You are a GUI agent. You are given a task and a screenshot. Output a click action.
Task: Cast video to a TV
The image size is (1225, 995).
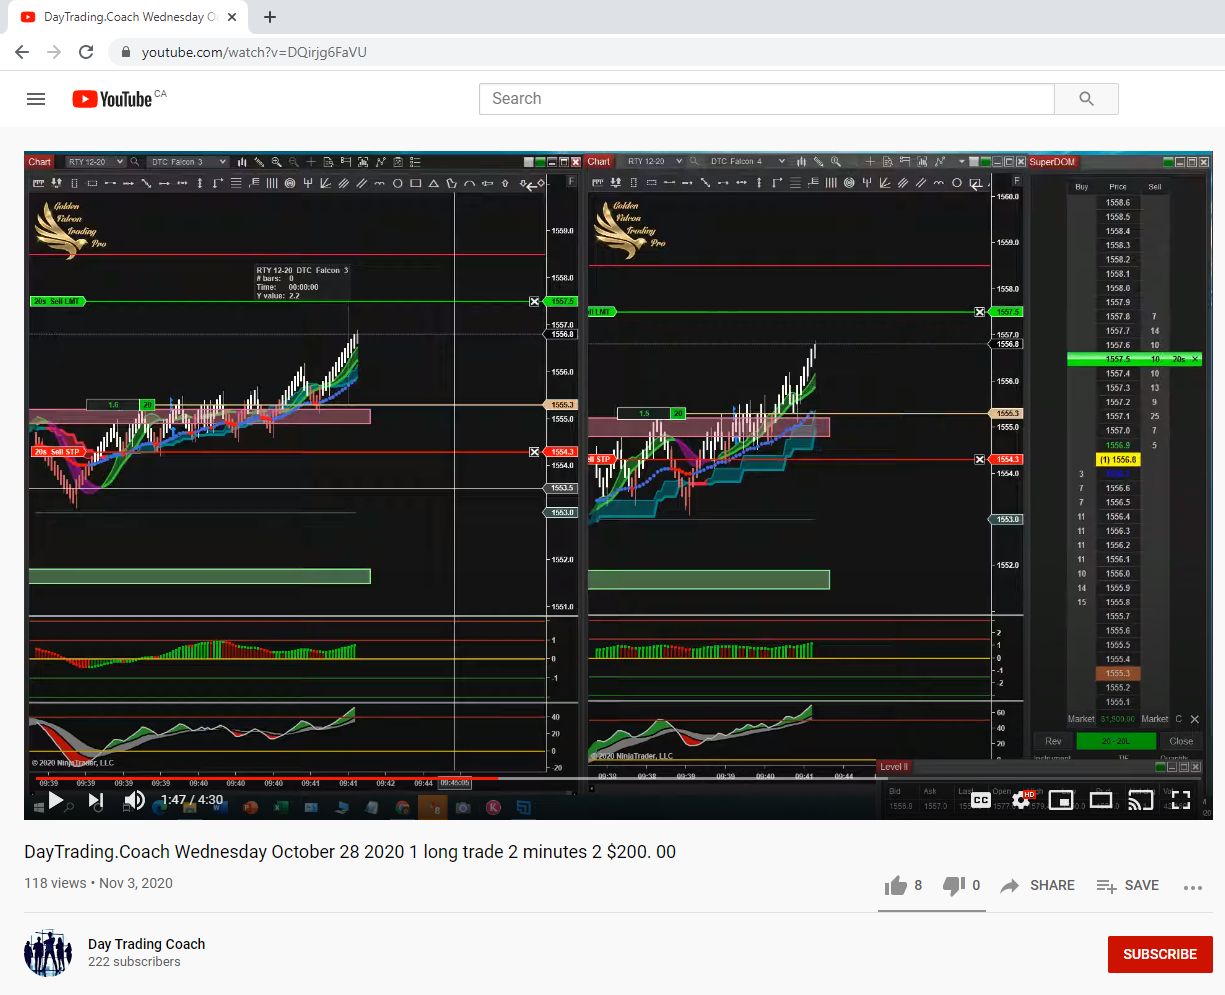[1141, 800]
